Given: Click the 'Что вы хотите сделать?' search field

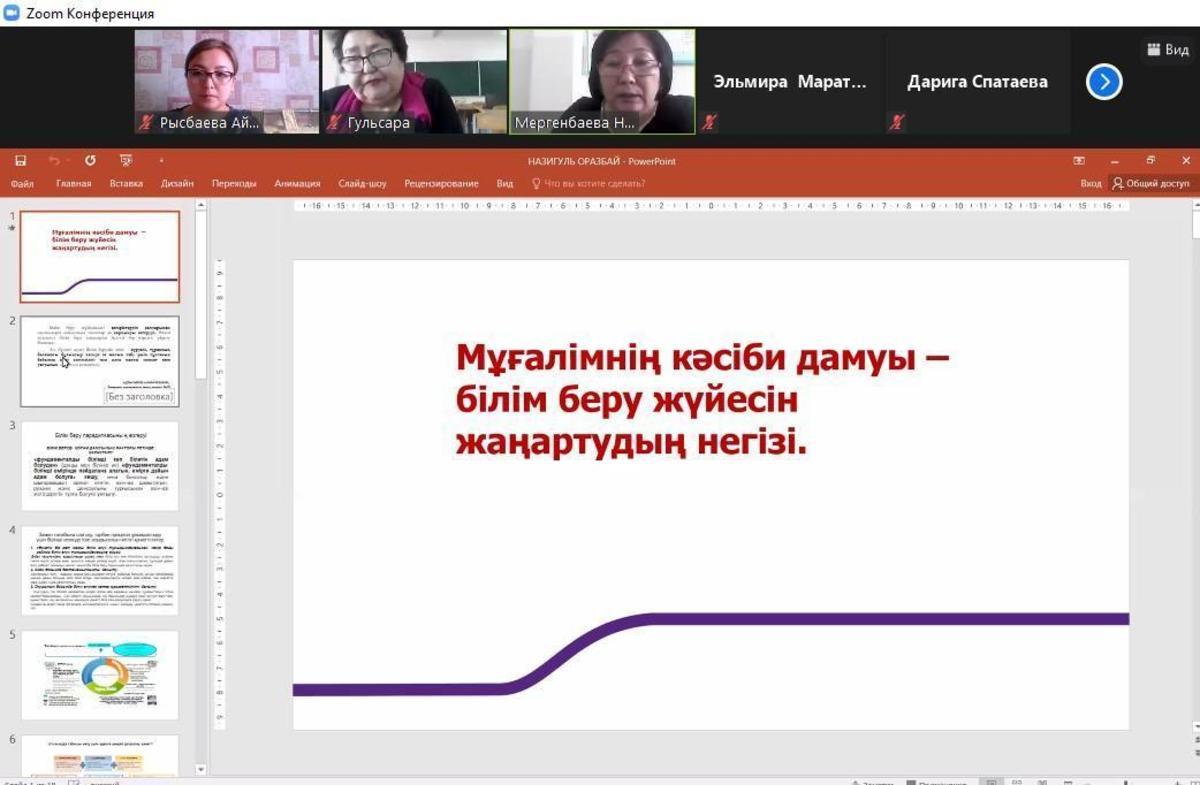Looking at the screenshot, I should (x=594, y=184).
